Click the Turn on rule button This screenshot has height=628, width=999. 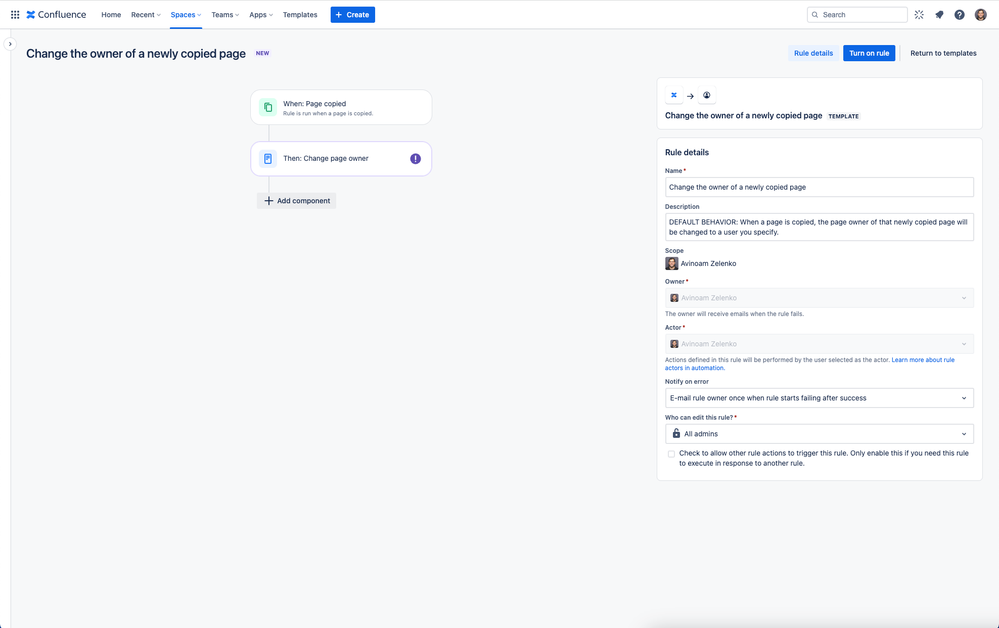(x=869, y=53)
